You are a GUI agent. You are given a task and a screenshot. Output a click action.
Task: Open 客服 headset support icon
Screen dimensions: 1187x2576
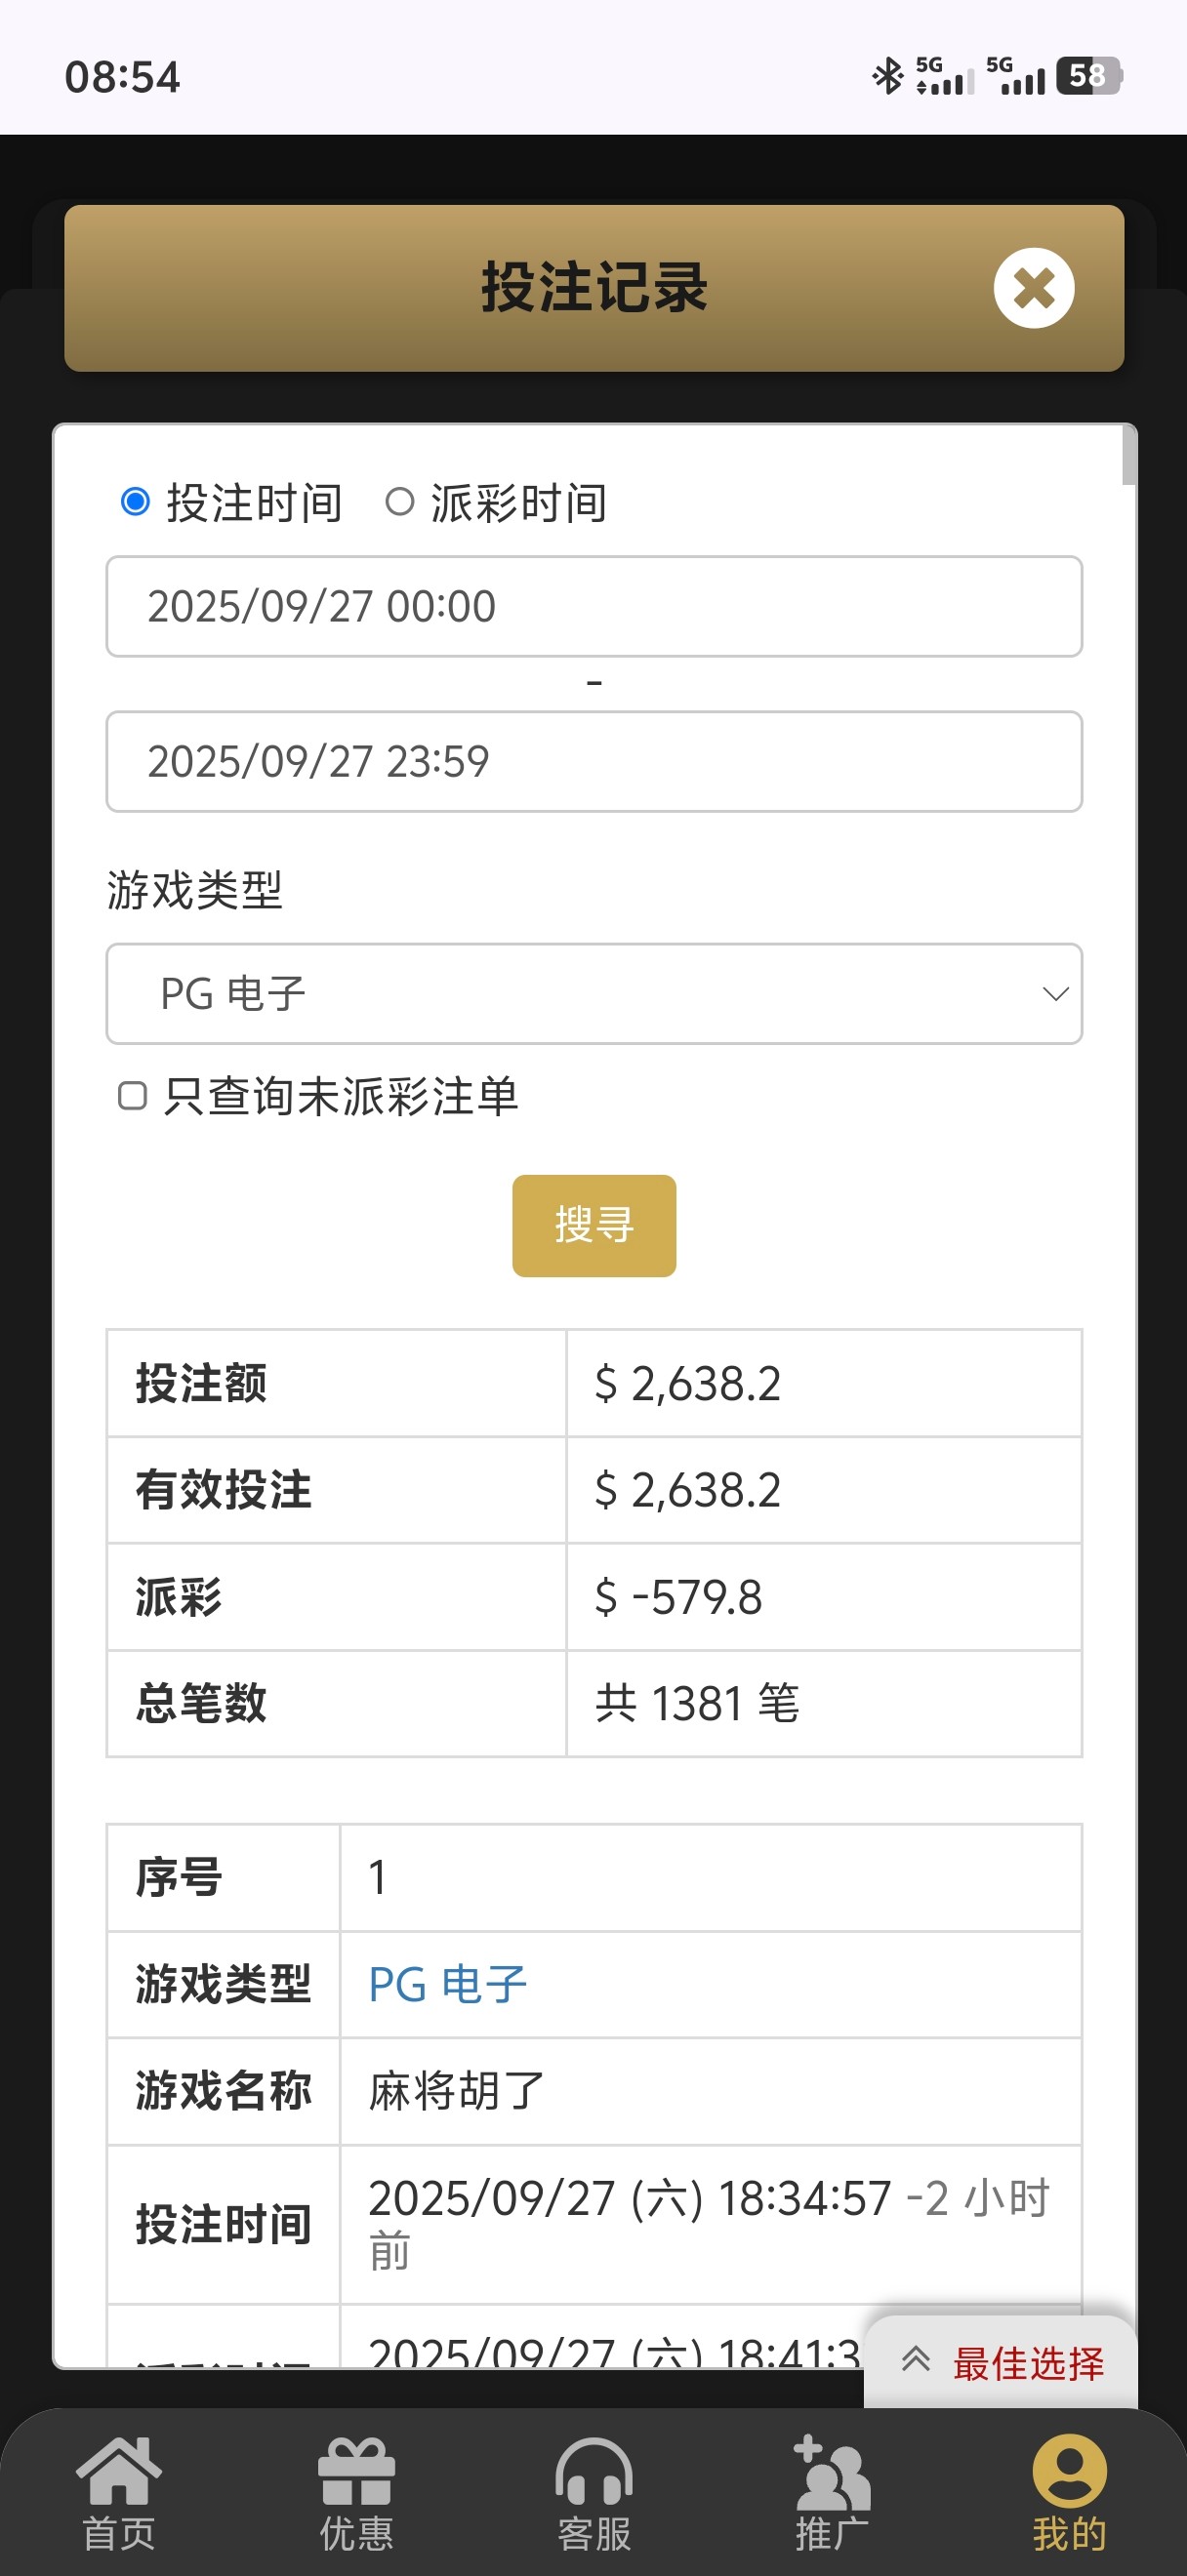(x=594, y=2472)
